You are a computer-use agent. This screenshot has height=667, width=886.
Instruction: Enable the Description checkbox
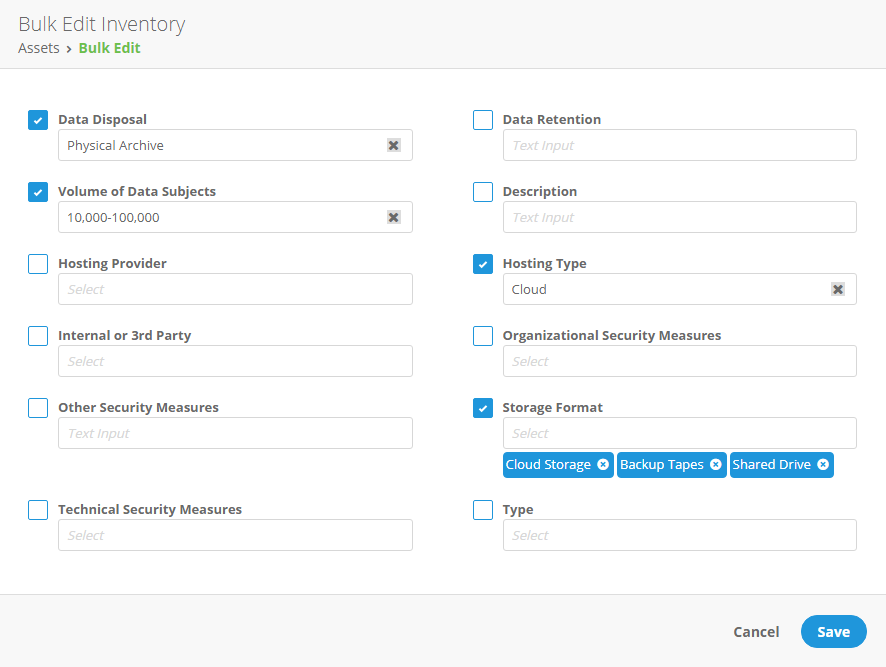click(482, 191)
